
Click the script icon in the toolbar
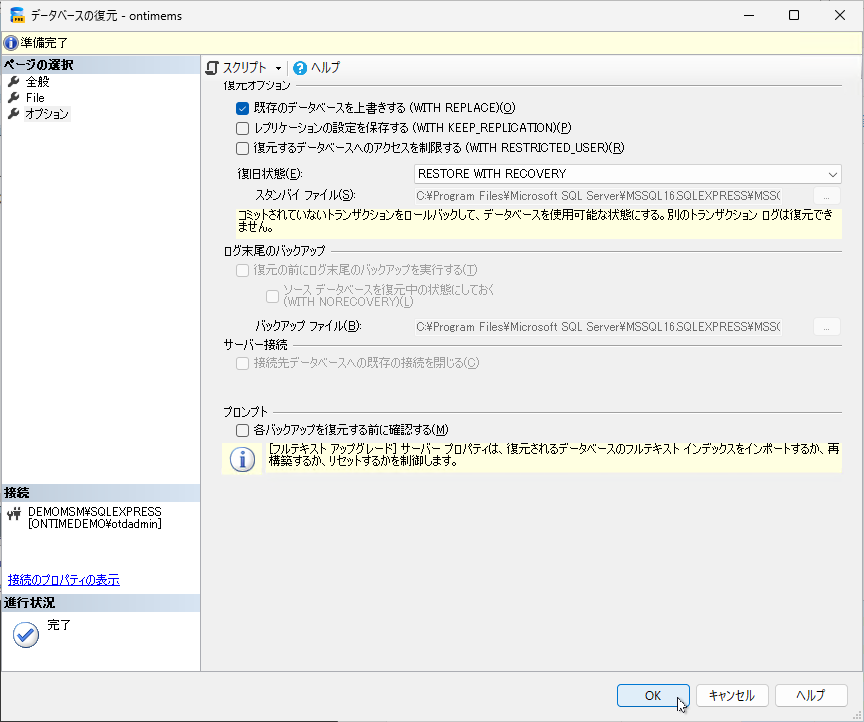212,68
